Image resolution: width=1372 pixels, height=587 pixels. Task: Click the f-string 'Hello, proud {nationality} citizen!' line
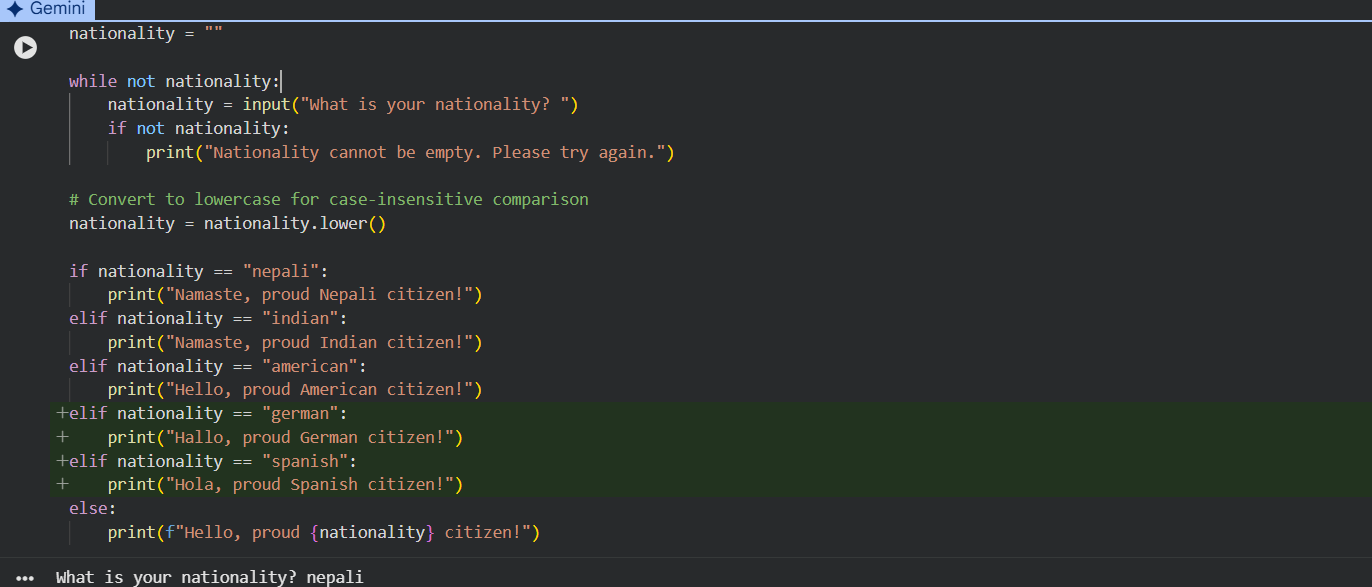pos(324,532)
